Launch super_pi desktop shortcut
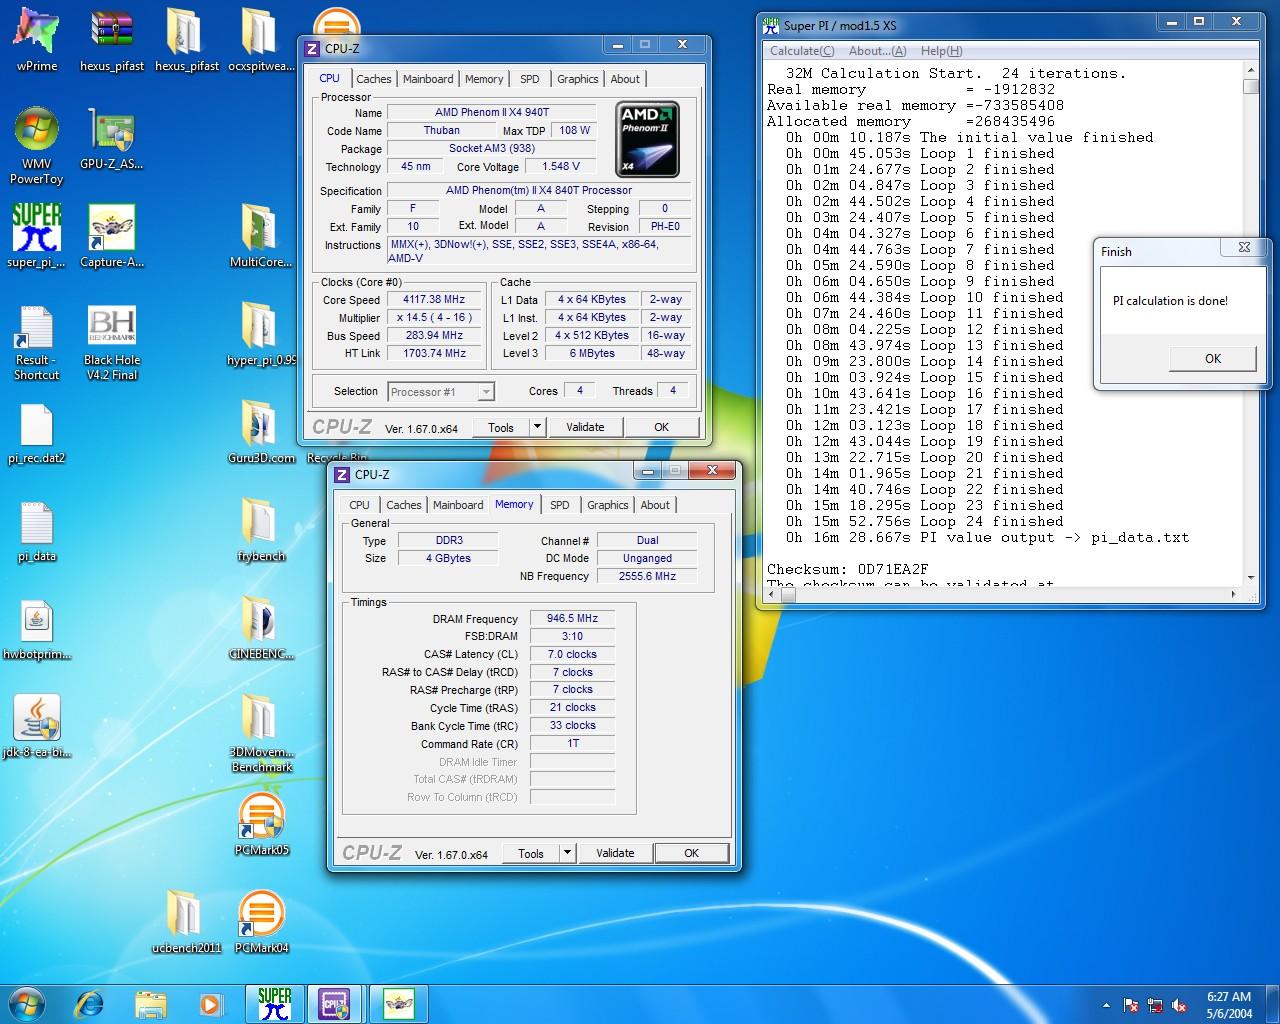Viewport: 1280px width, 1024px height. 36,236
